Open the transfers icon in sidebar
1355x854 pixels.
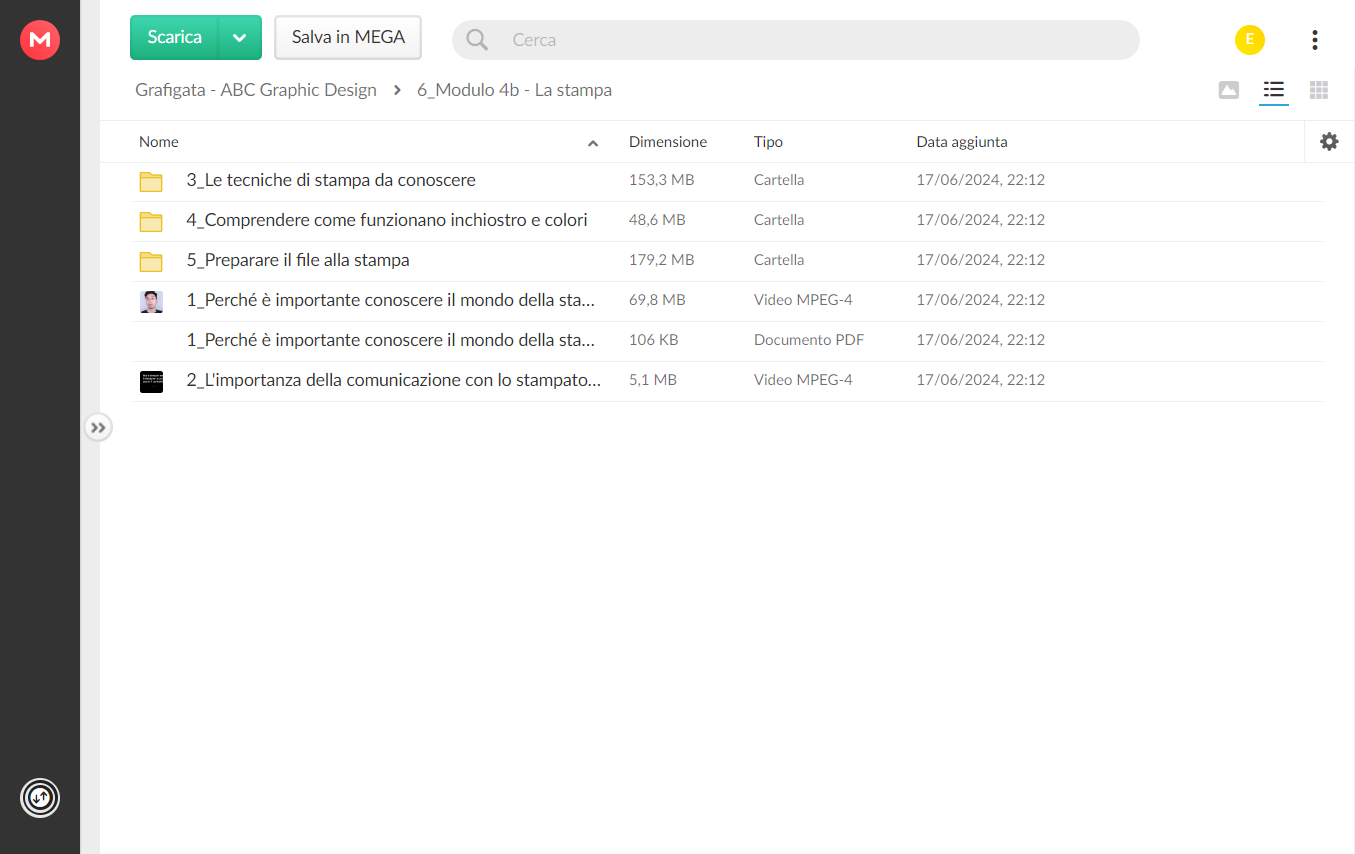[40, 798]
